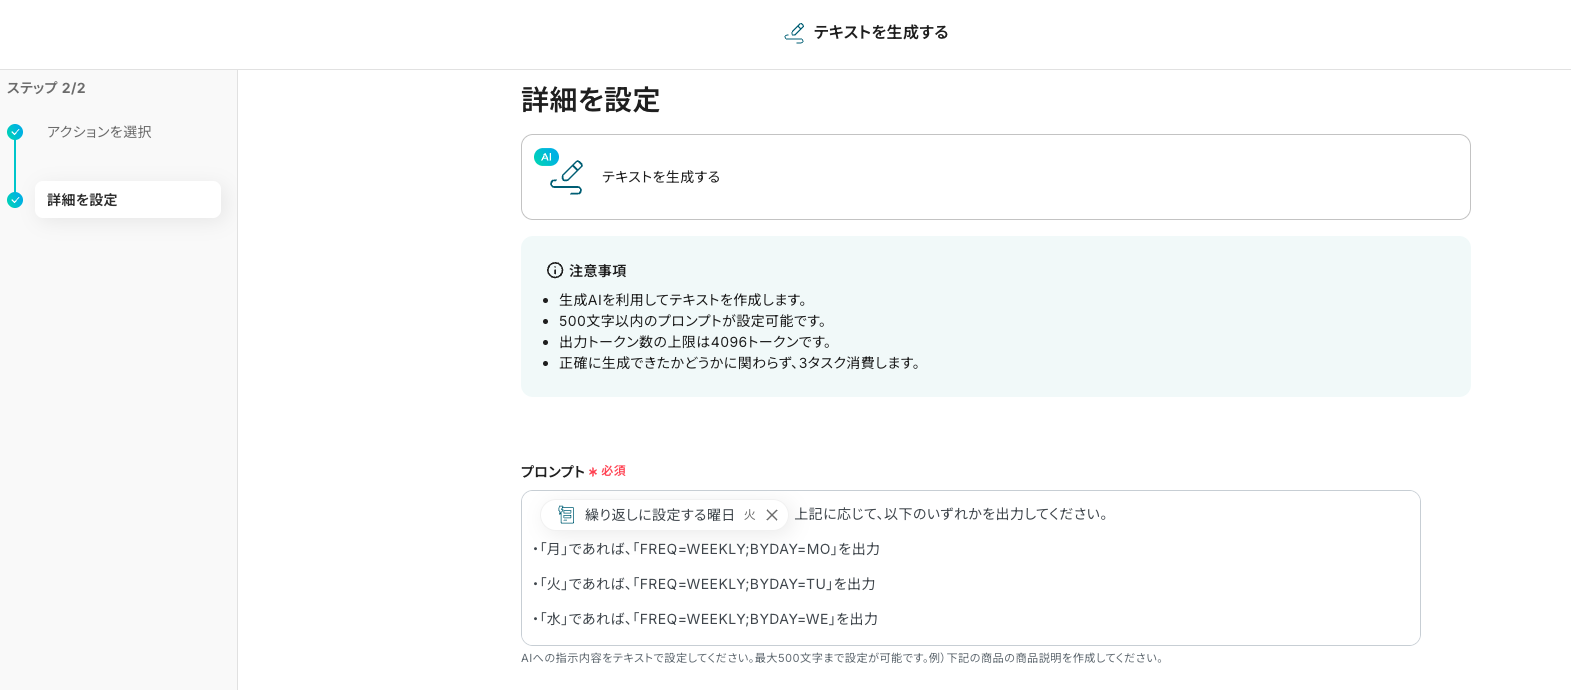Go to アクションを選択 step
This screenshot has width=1571, height=690.
click(x=99, y=132)
